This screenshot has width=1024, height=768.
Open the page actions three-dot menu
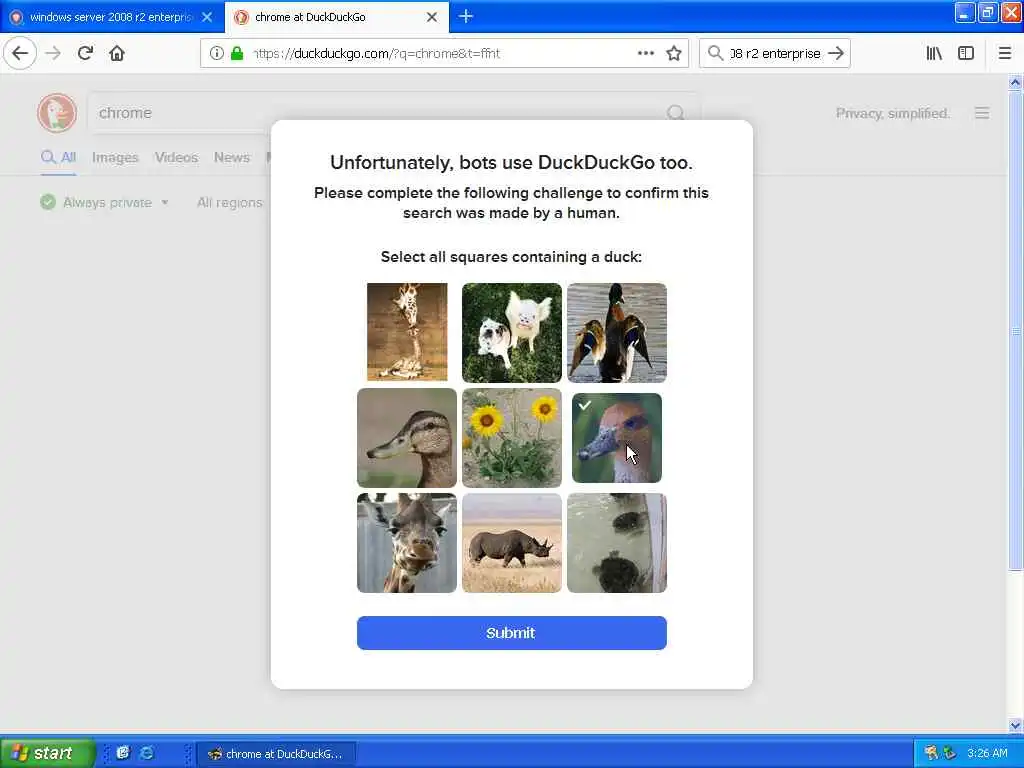coord(645,53)
